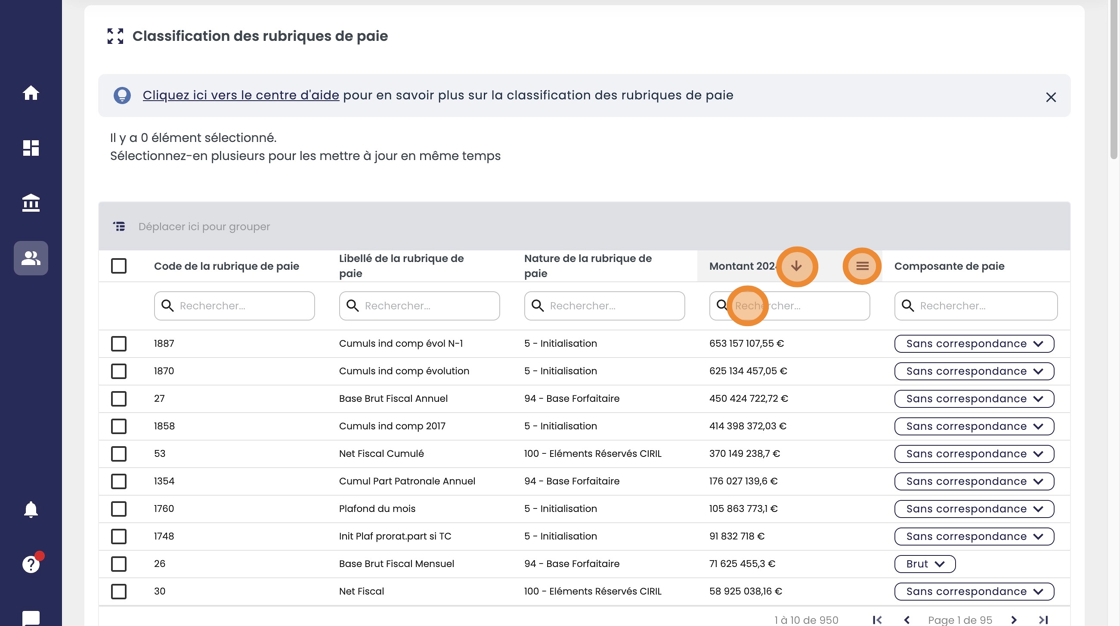This screenshot has width=1120, height=626.
Task: Click the Libellé de la rubrique column header
Action: coord(402,266)
